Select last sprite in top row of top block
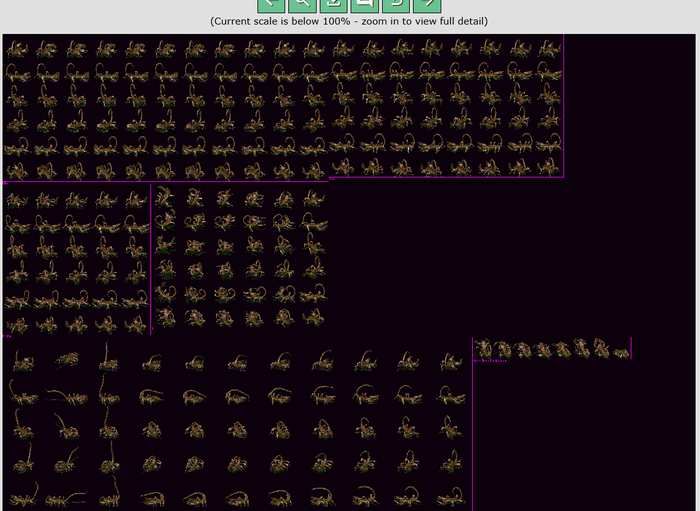The image size is (700, 511). (x=549, y=48)
